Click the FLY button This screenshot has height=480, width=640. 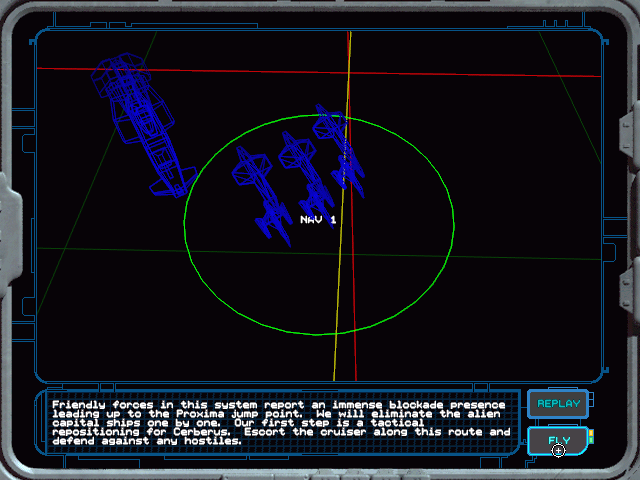tap(558, 440)
